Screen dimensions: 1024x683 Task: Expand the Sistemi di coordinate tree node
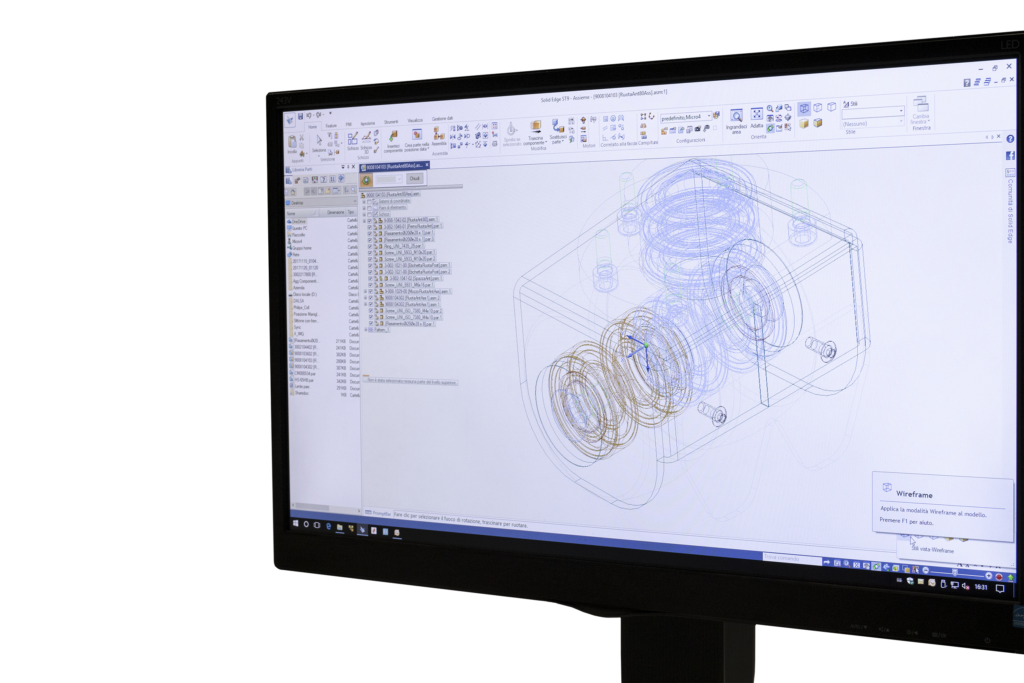tap(364, 202)
